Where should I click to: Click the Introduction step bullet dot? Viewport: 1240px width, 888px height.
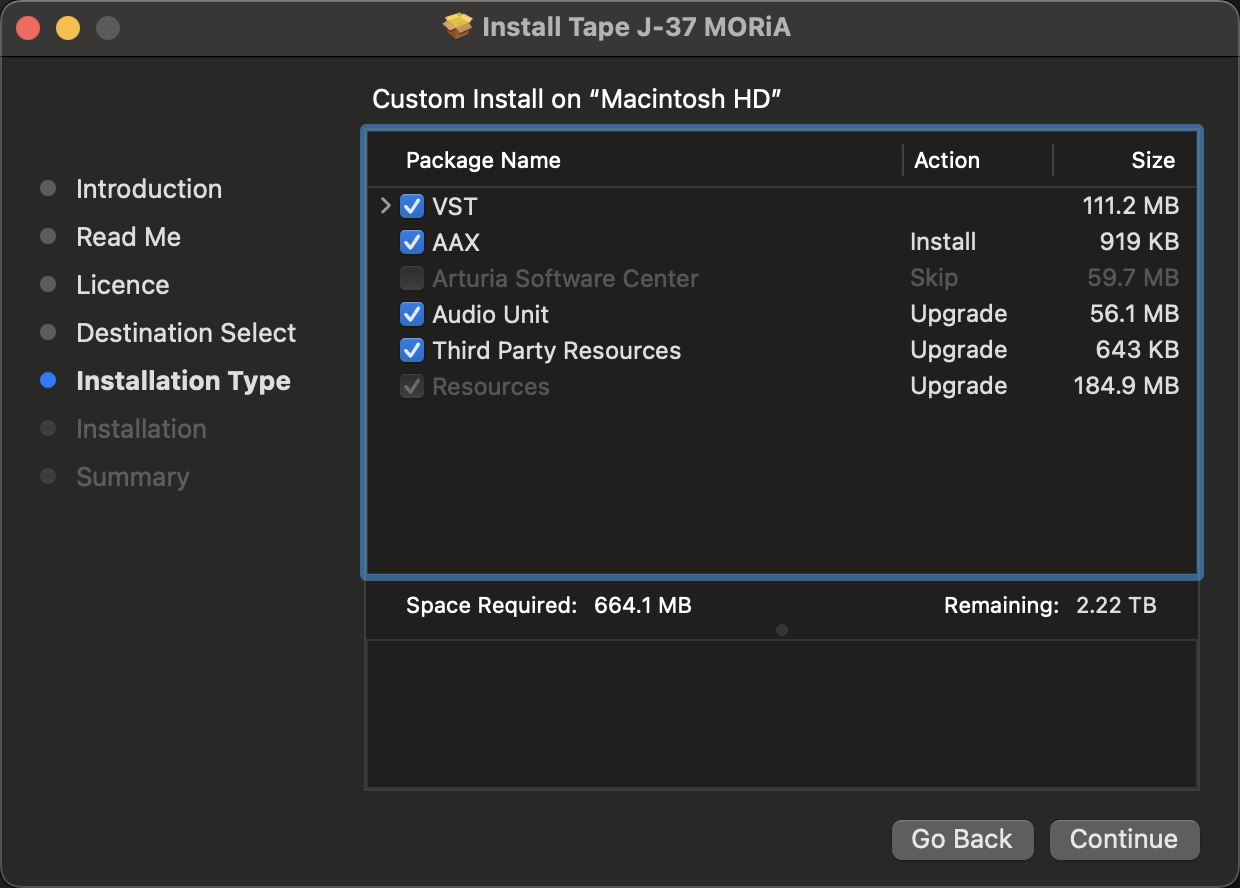pyautogui.click(x=48, y=189)
